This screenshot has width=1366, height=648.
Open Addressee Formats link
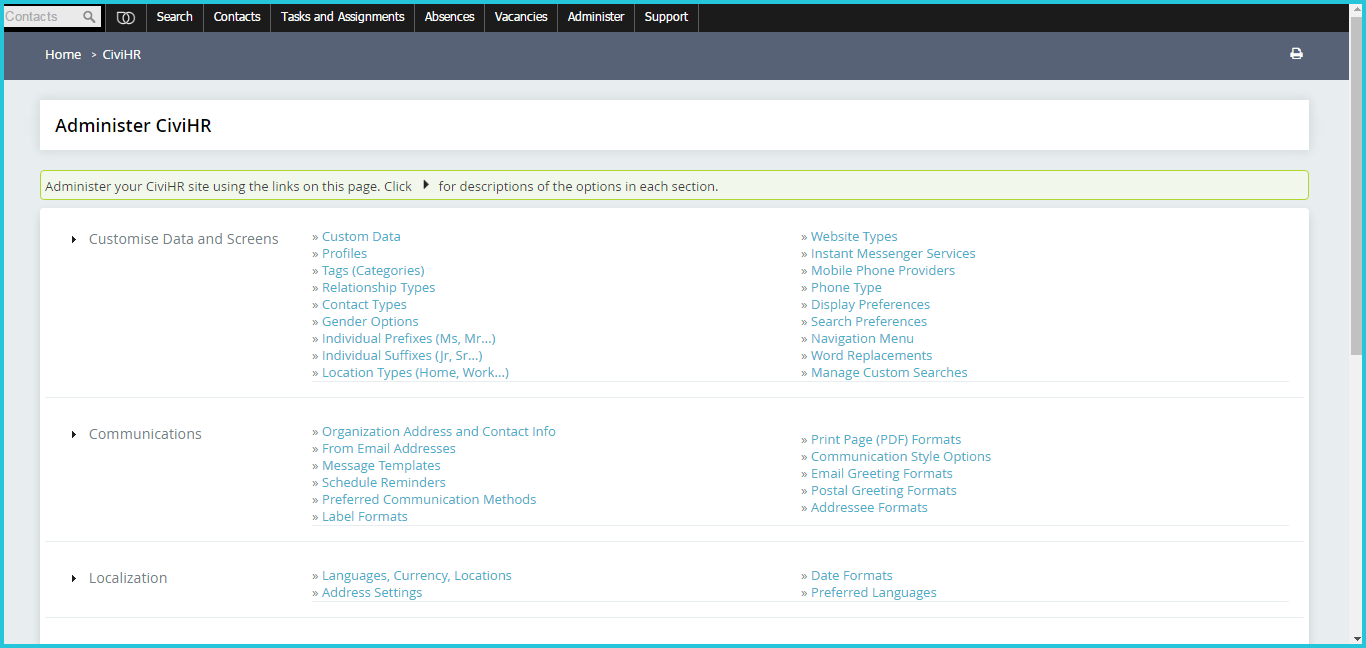[869, 508]
